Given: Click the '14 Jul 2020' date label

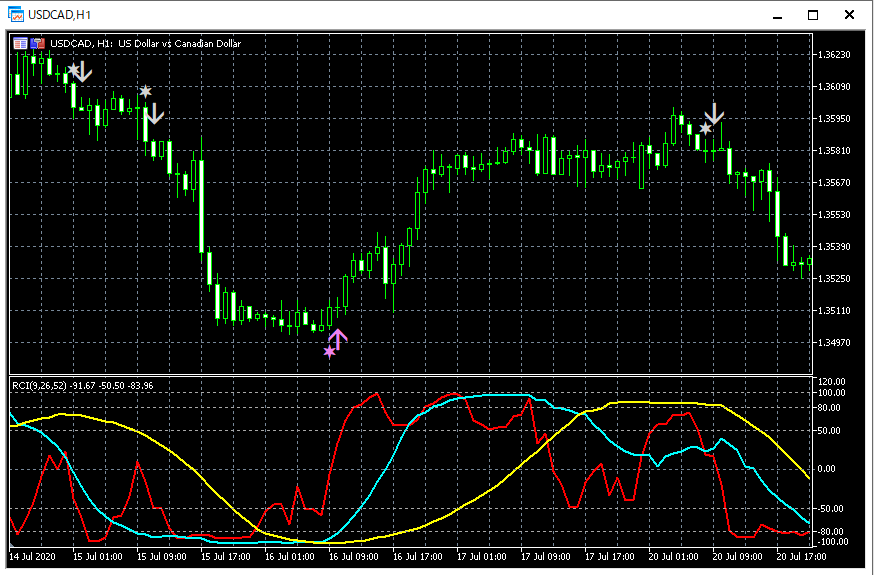Looking at the screenshot, I should pos(32,557).
